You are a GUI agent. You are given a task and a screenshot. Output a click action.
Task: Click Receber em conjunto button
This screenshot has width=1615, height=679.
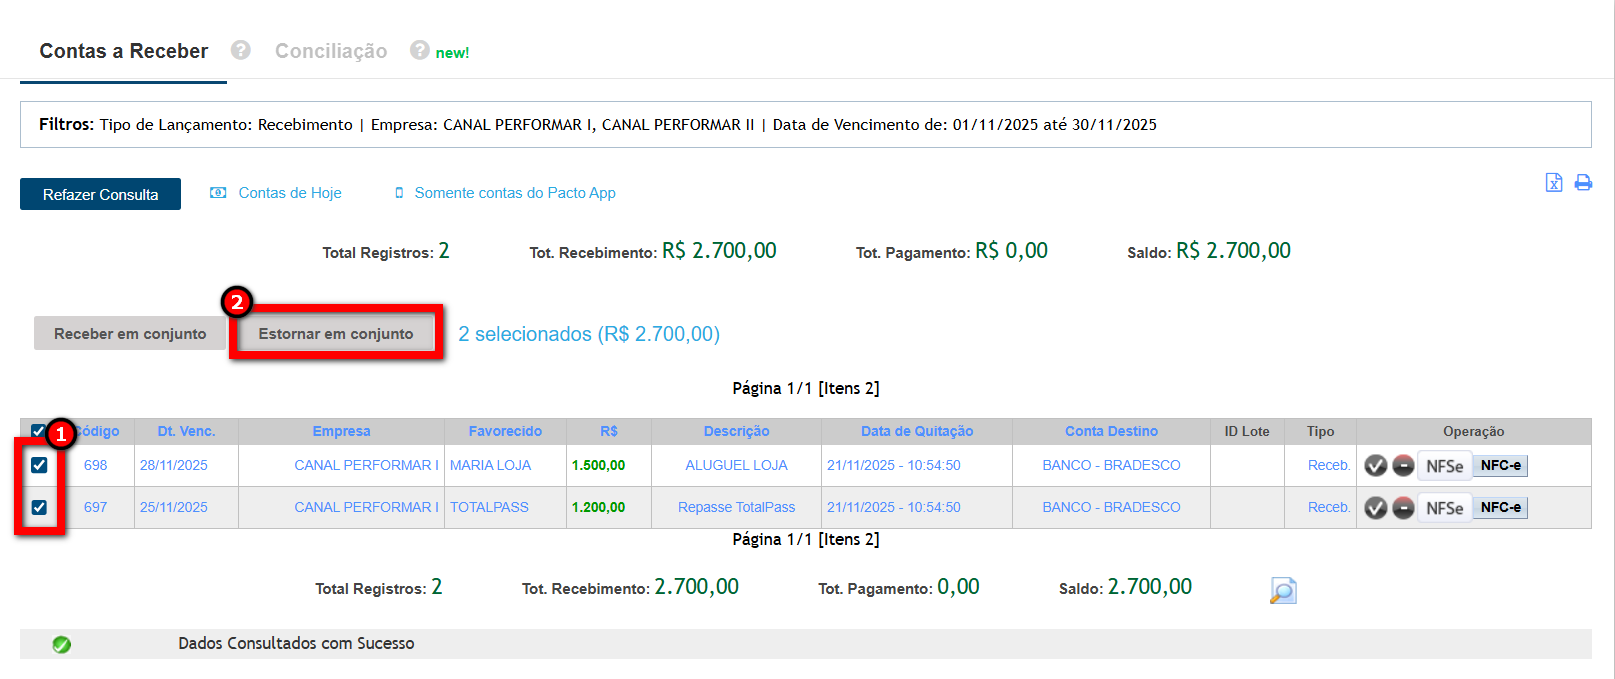point(130,334)
